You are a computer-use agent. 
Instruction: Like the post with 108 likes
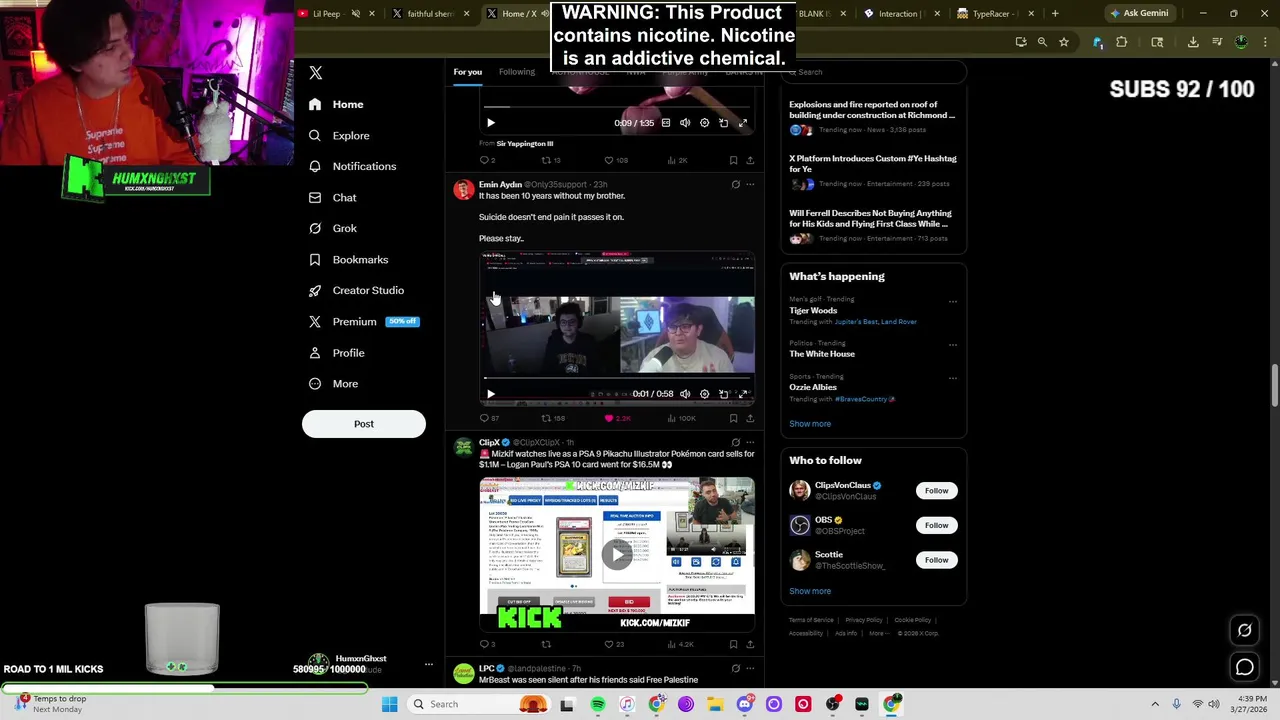tap(617, 160)
